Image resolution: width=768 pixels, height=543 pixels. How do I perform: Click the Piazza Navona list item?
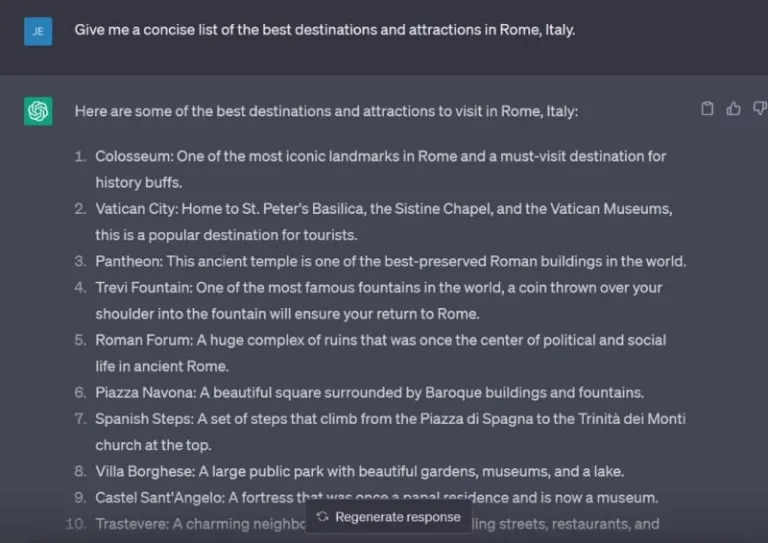(x=369, y=393)
